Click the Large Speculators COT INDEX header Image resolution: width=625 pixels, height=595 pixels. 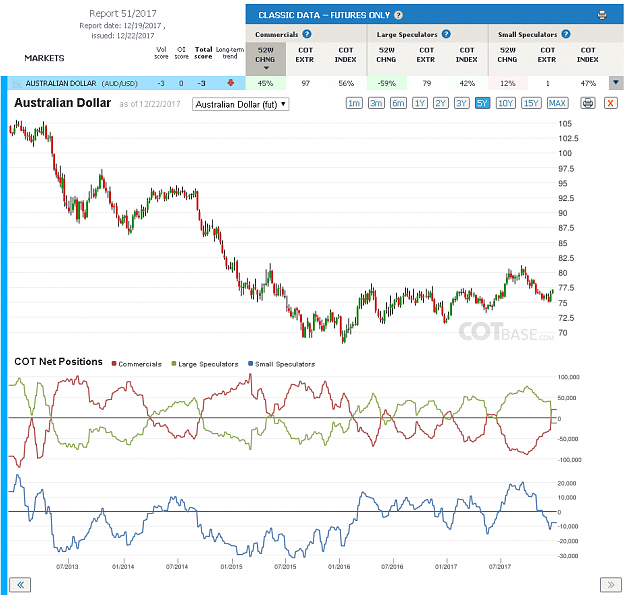pyautogui.click(x=467, y=55)
